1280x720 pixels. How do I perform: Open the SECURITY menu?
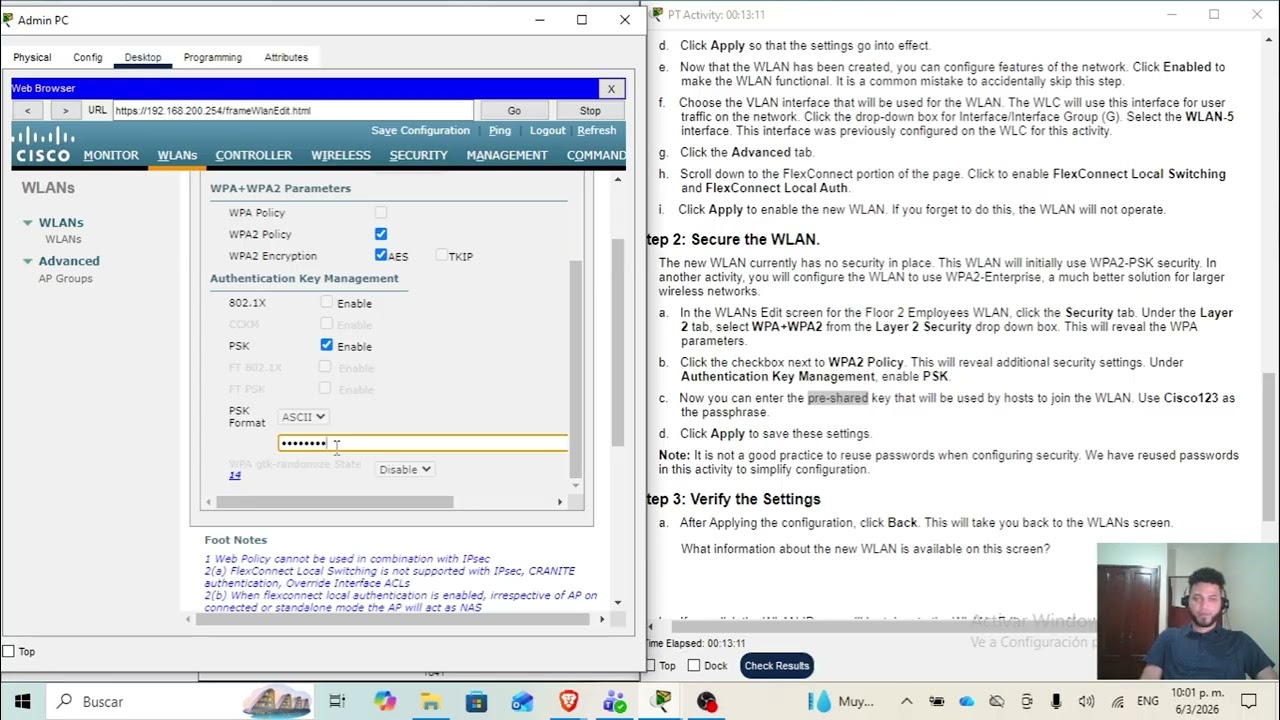(x=418, y=155)
